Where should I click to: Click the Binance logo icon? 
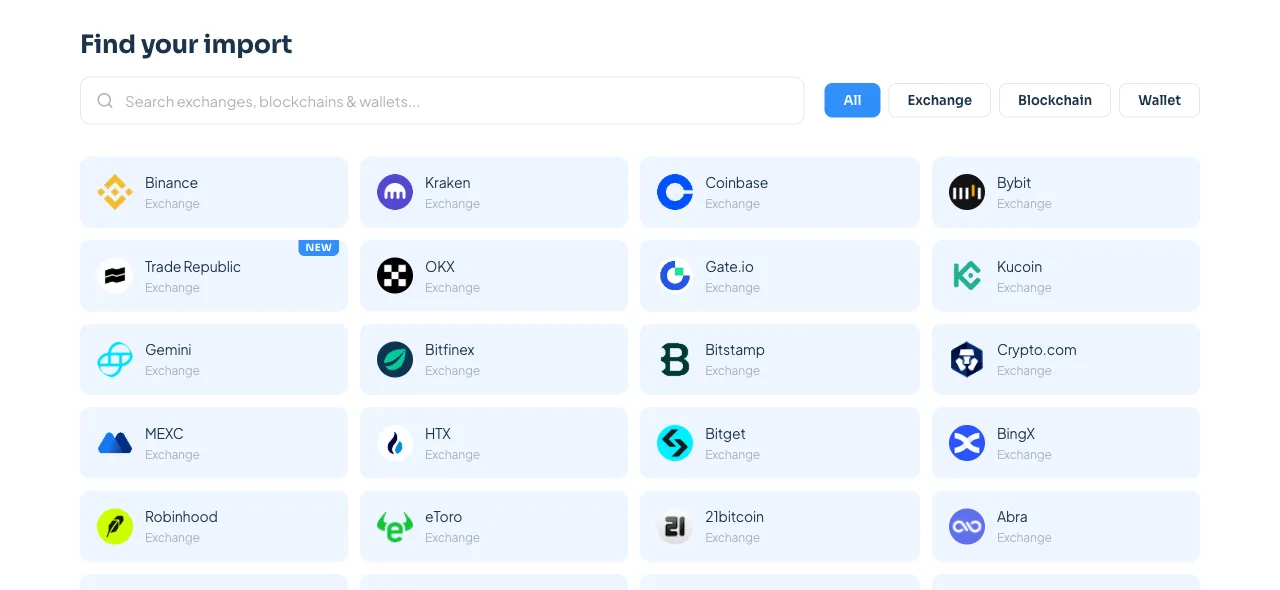[x=115, y=192]
